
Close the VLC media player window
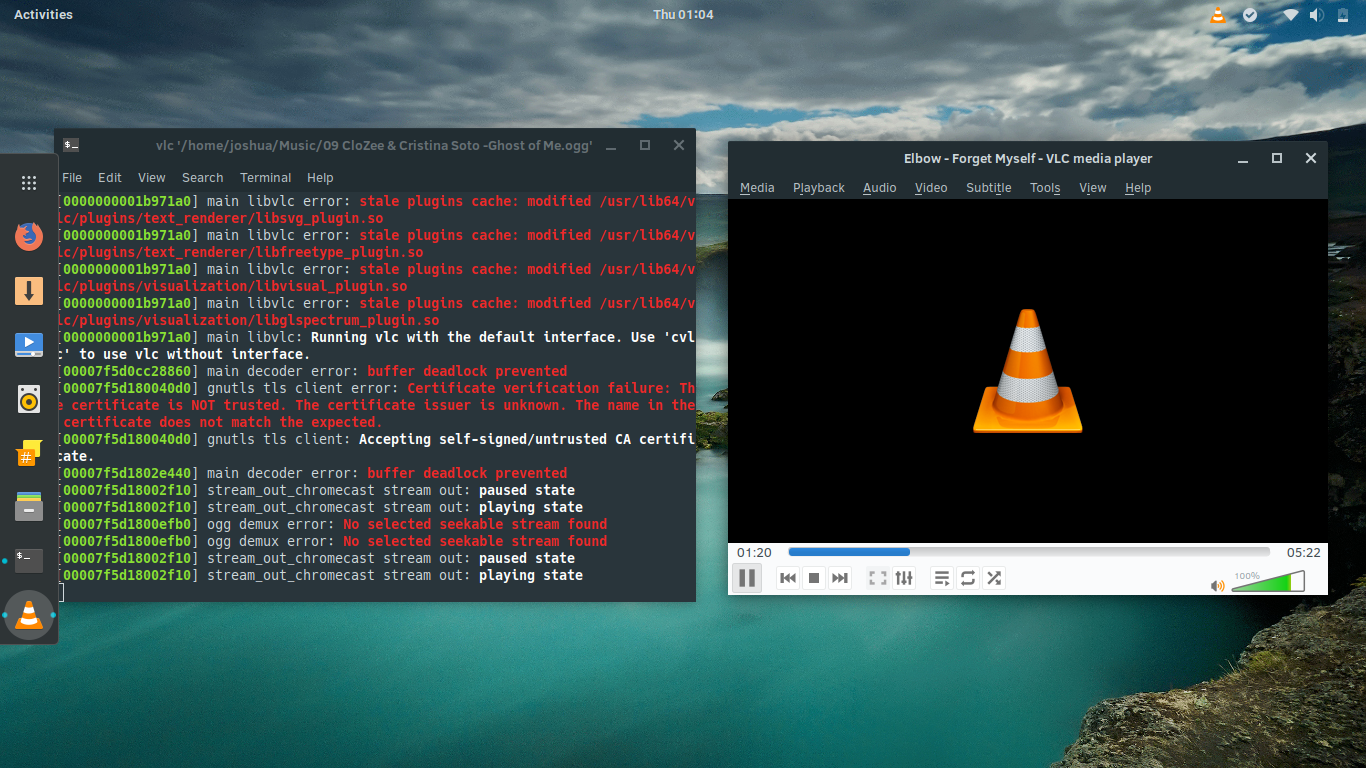(1311, 158)
